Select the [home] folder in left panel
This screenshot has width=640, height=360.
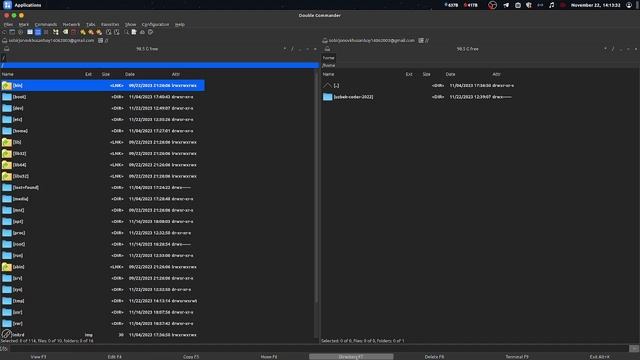point(102,131)
